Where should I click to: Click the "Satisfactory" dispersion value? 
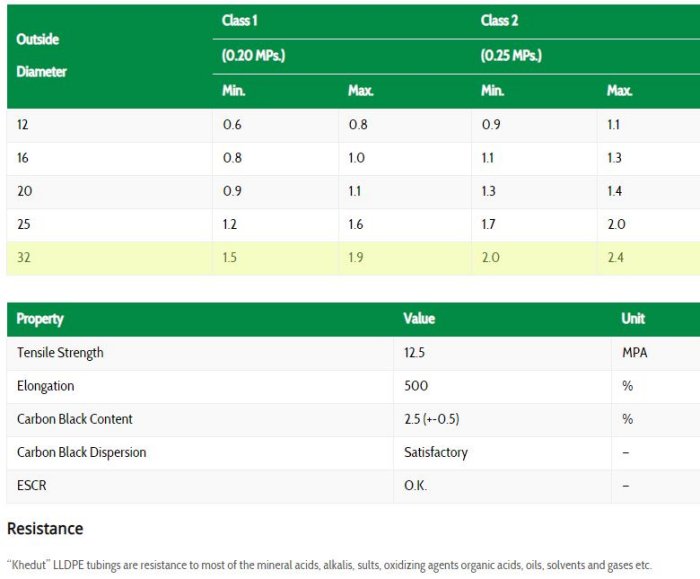click(x=436, y=452)
